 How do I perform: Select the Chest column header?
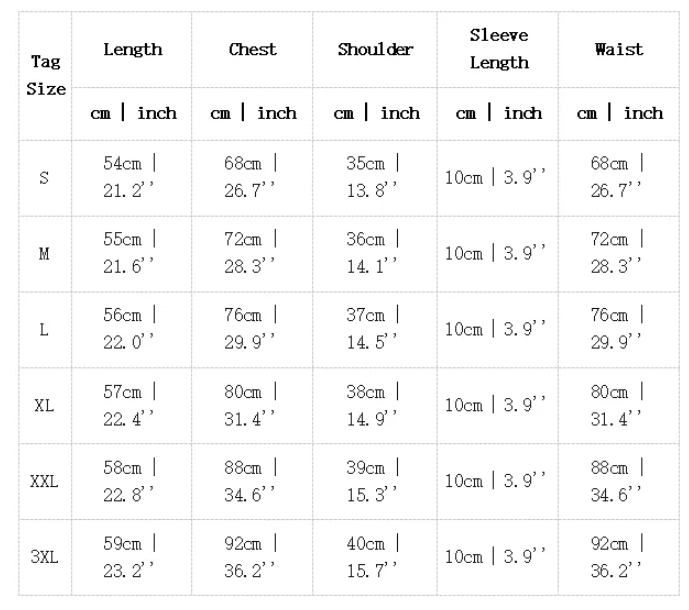click(253, 50)
